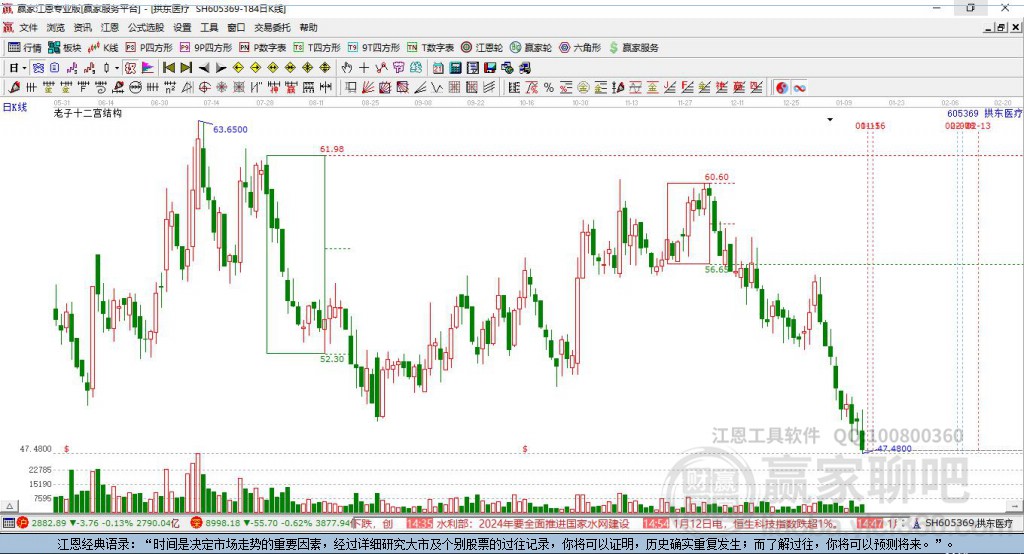Image resolution: width=1024 pixels, height=554 pixels.
Task: Select the Gann angle triangle tool
Action: pyautogui.click(x=188, y=88)
